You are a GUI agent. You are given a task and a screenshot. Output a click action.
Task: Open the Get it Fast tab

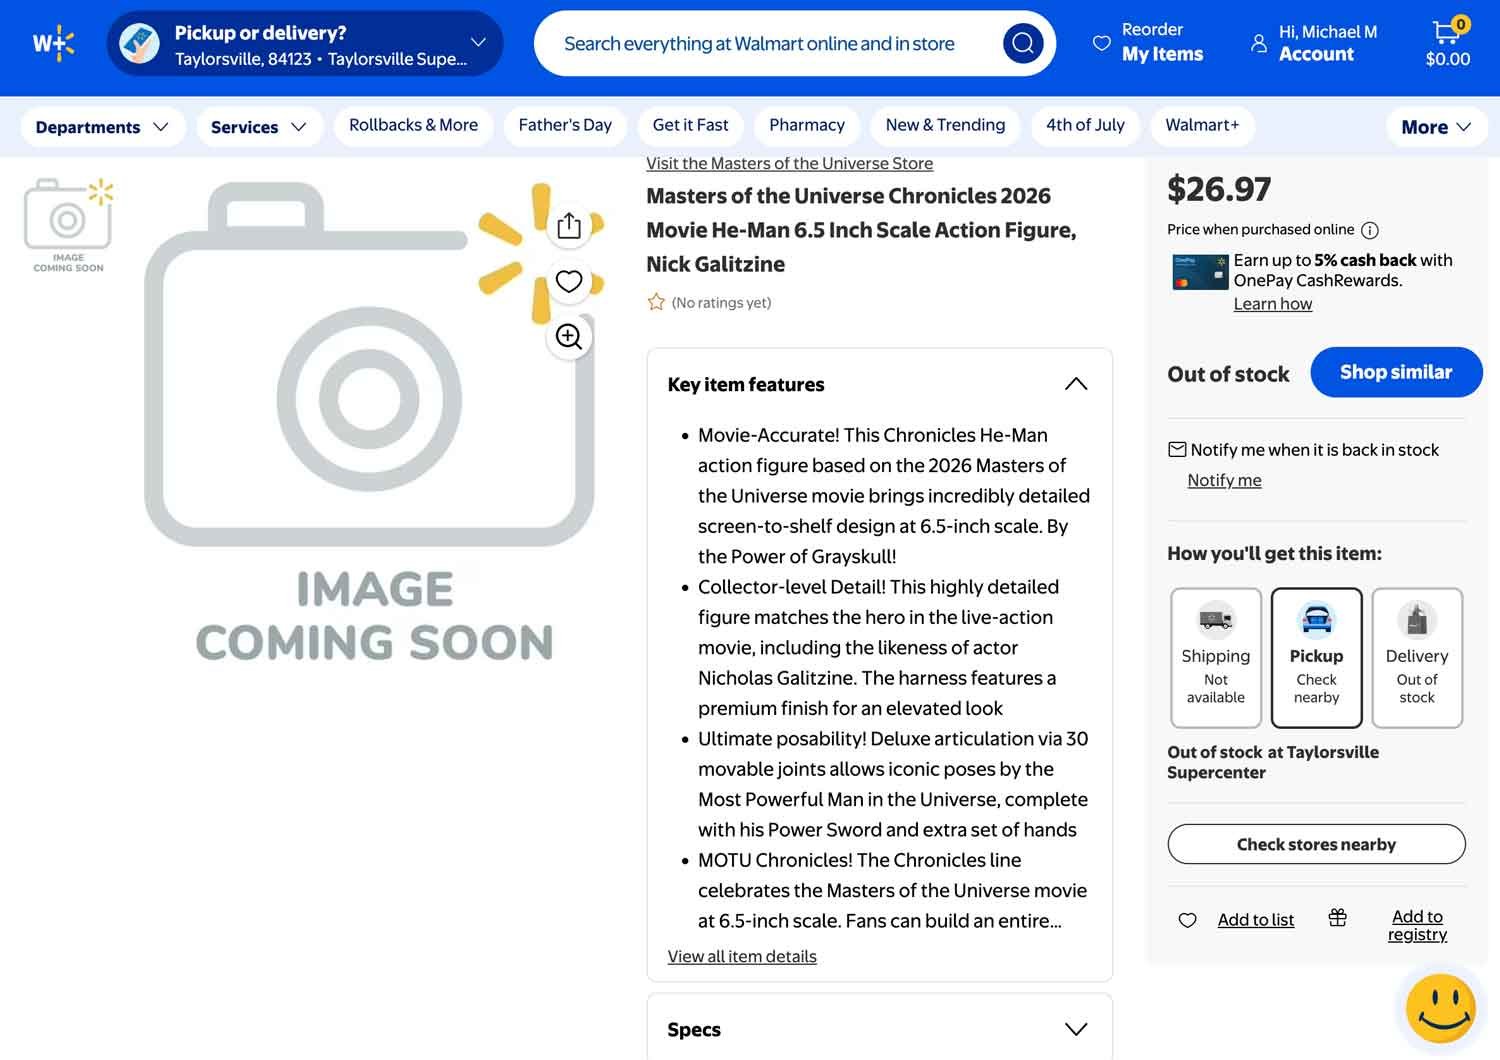[x=690, y=125]
